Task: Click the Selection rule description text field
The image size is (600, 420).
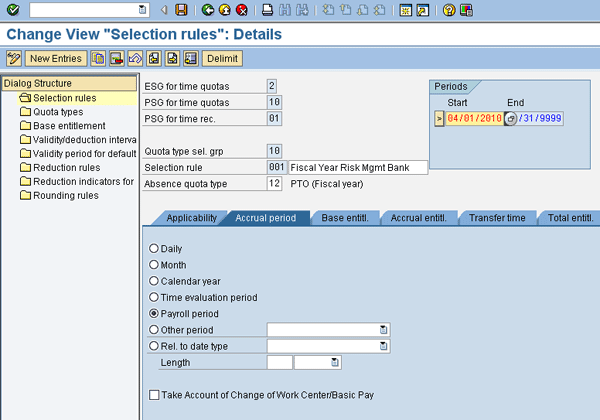Action: pos(357,167)
